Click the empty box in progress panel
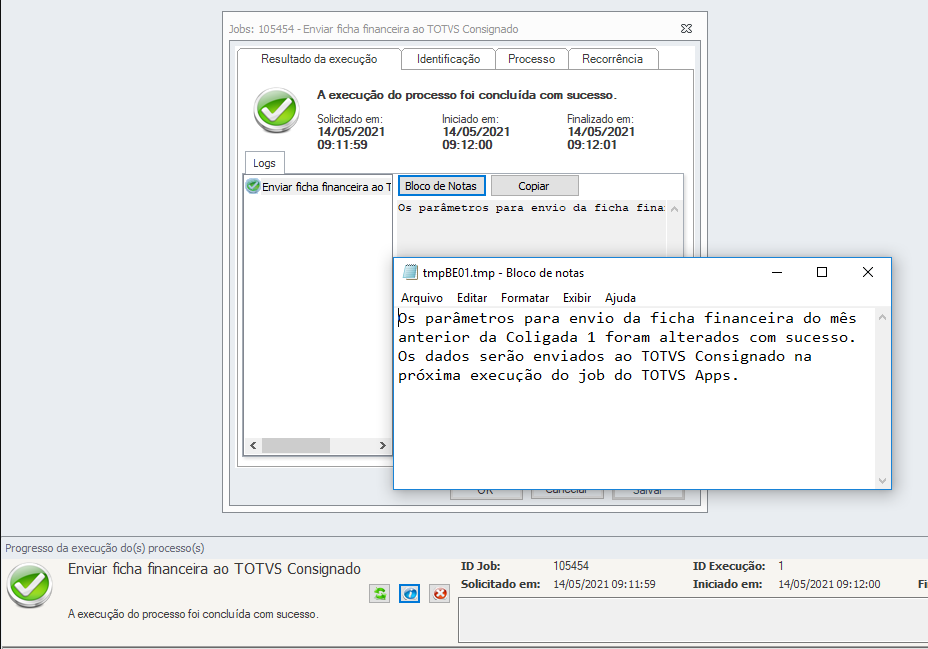Image resolution: width=928 pixels, height=649 pixels. [693, 619]
